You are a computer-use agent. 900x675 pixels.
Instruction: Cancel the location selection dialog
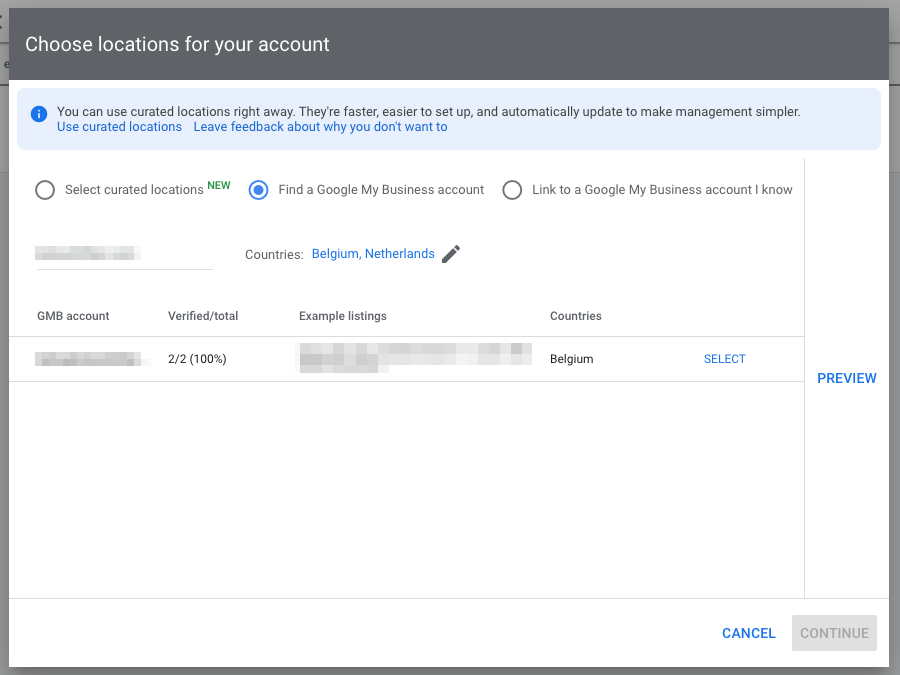748,633
